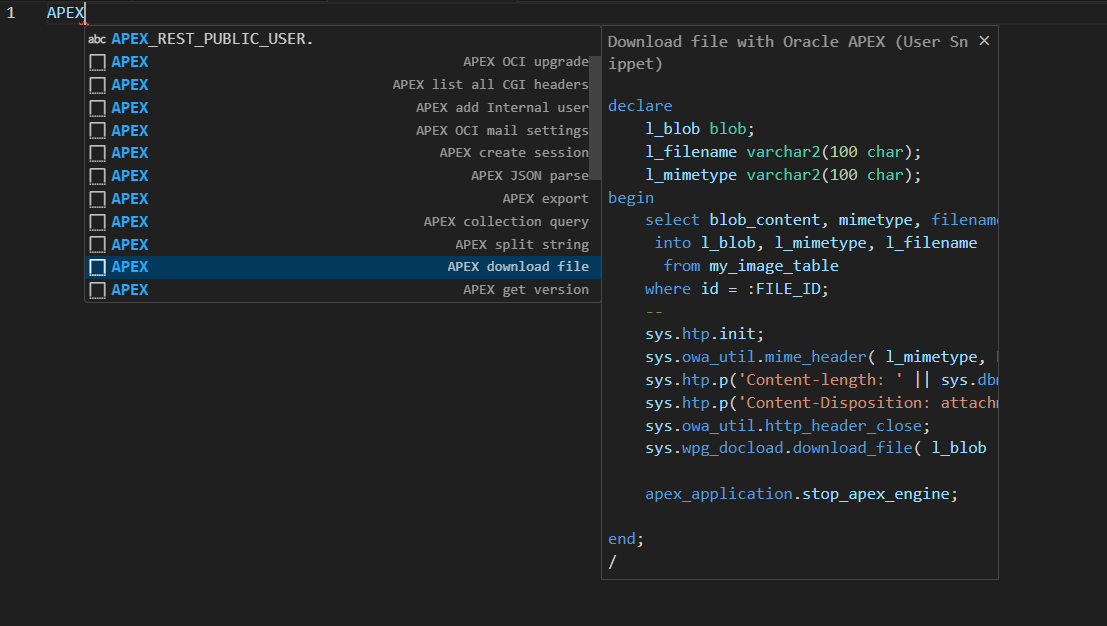The width and height of the screenshot is (1107, 626).
Task: Select the APEX collection query snippet
Action: point(342,222)
